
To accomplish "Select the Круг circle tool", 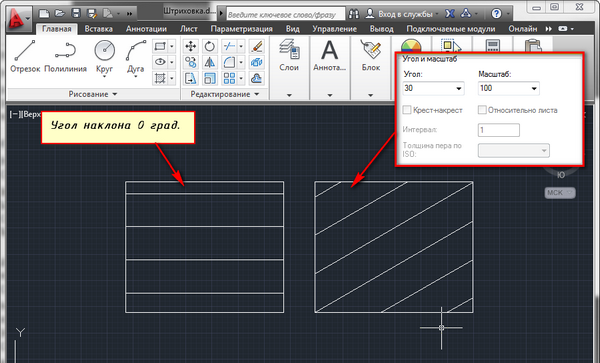I will click(104, 57).
